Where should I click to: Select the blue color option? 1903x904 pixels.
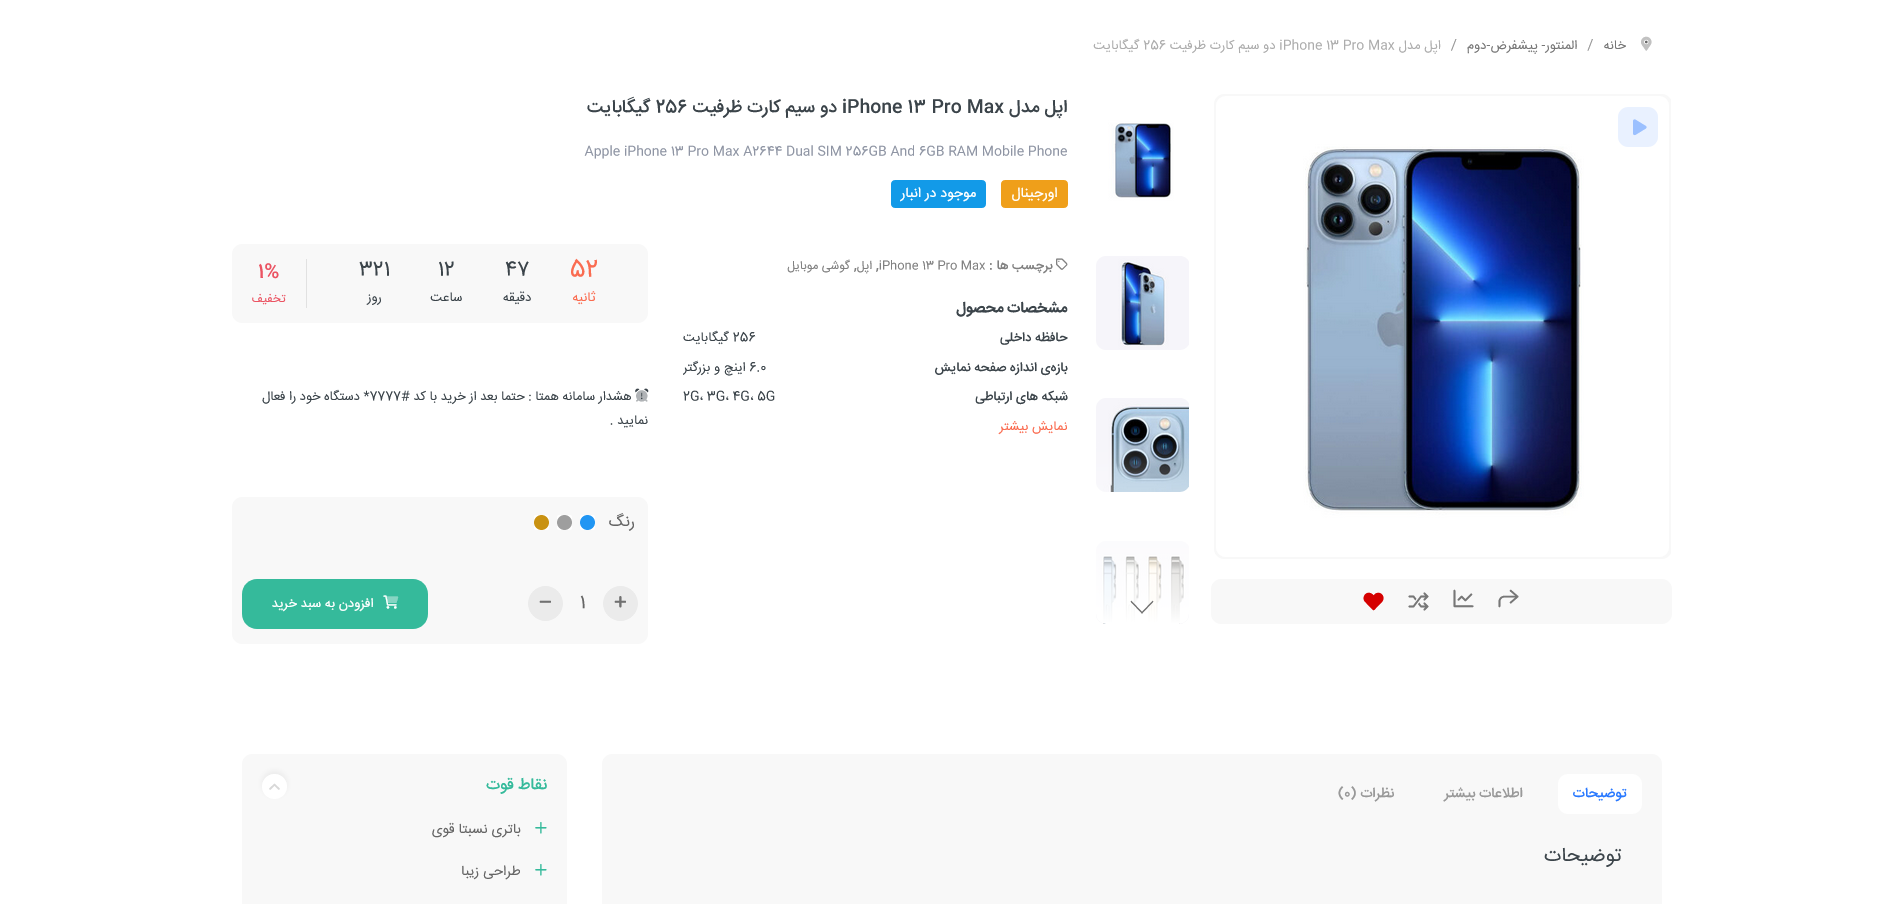(x=588, y=522)
